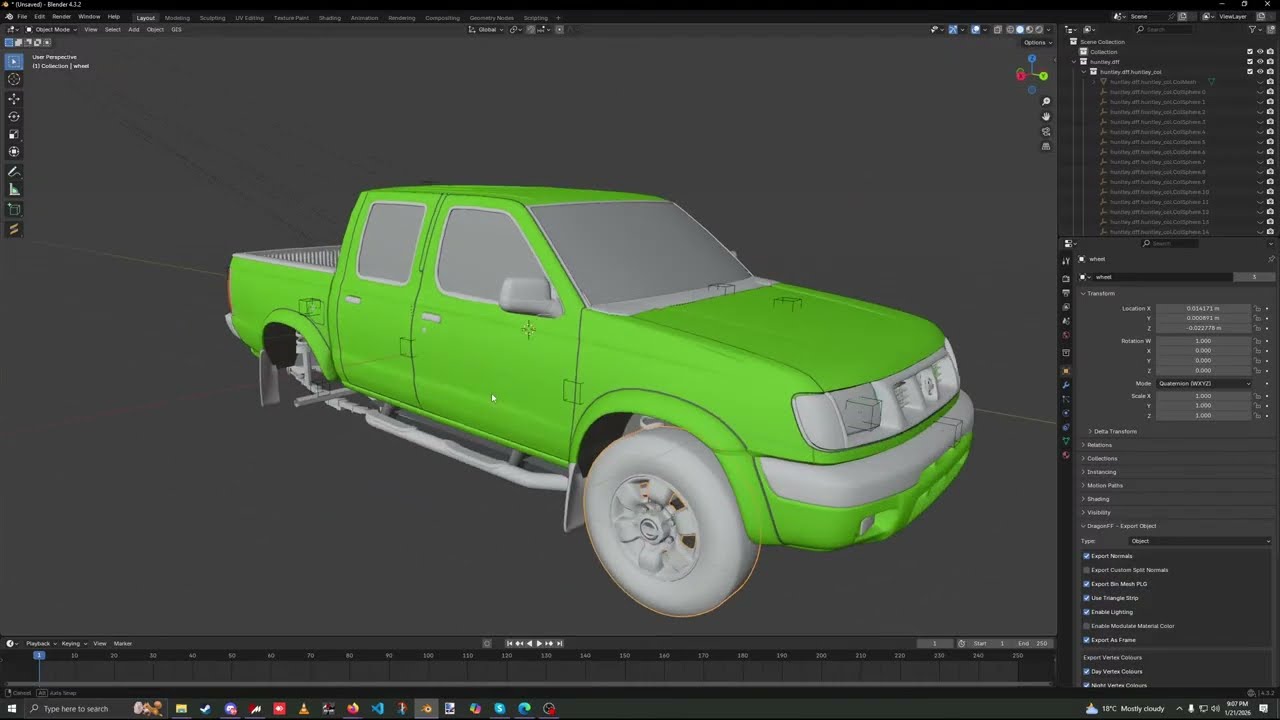Pick the combined Transform tool
Screen dimensions: 1280x720
[x=14, y=152]
